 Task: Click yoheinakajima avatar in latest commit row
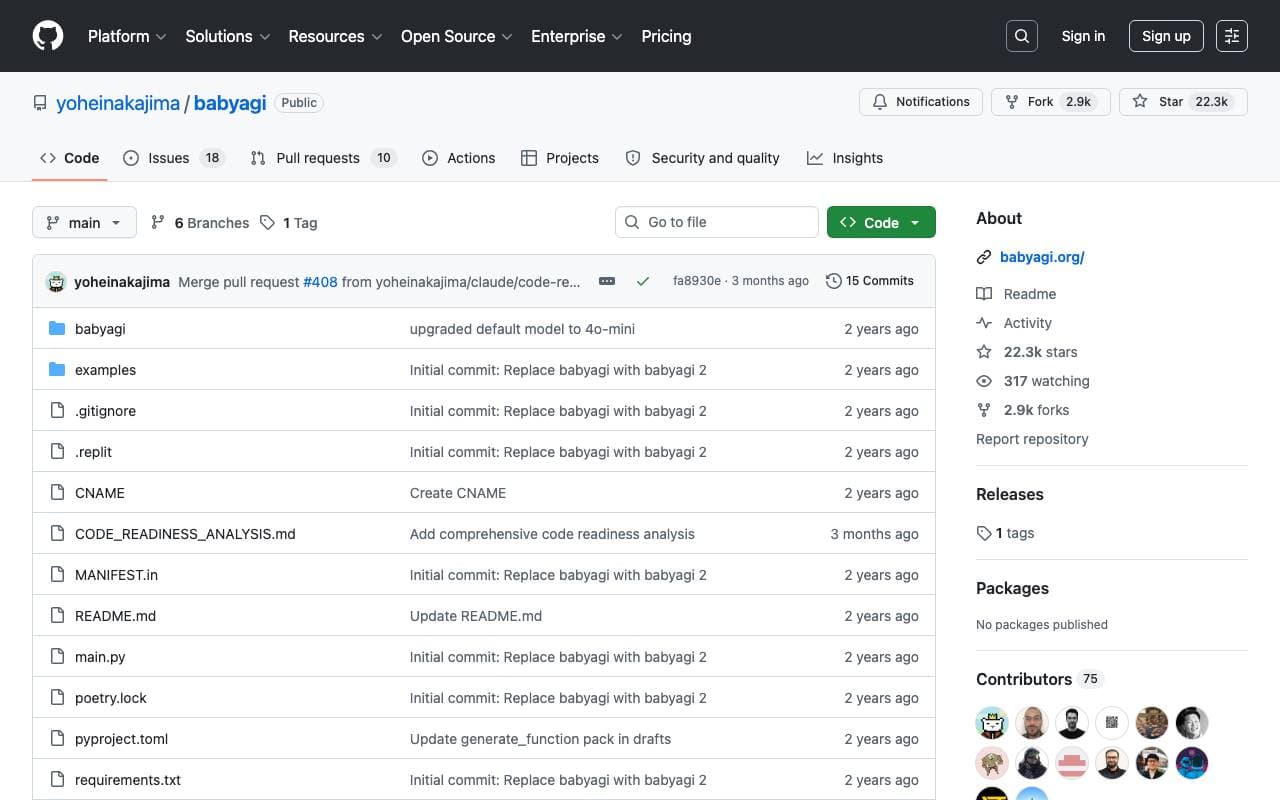[56, 282]
